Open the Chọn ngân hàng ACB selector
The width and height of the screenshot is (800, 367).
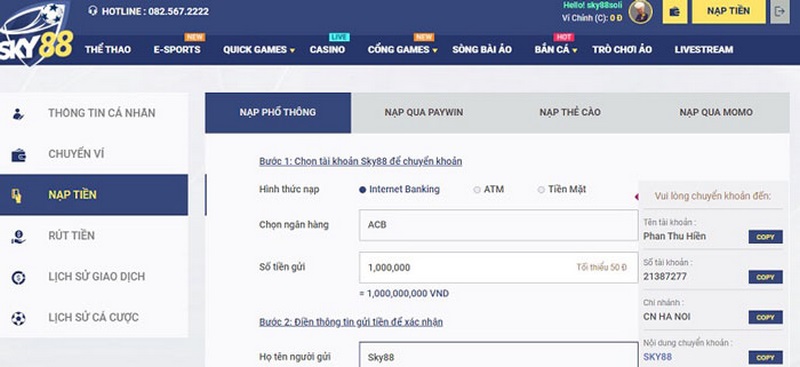(498, 225)
